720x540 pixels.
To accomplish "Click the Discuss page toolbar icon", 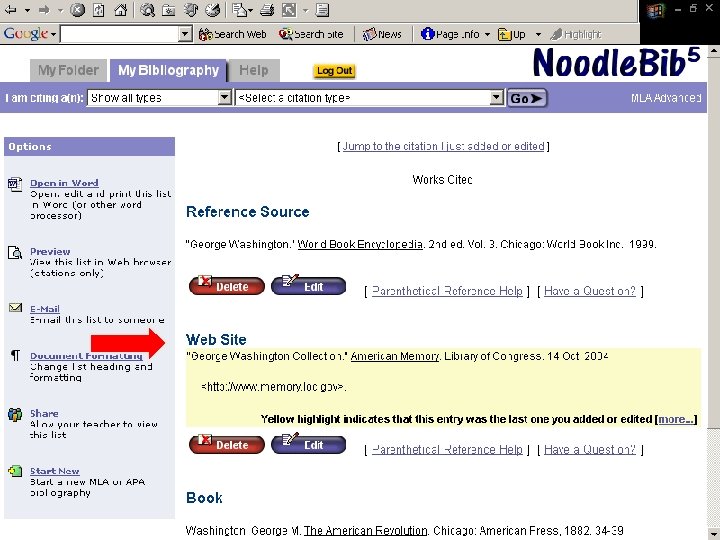I will (322, 9).
